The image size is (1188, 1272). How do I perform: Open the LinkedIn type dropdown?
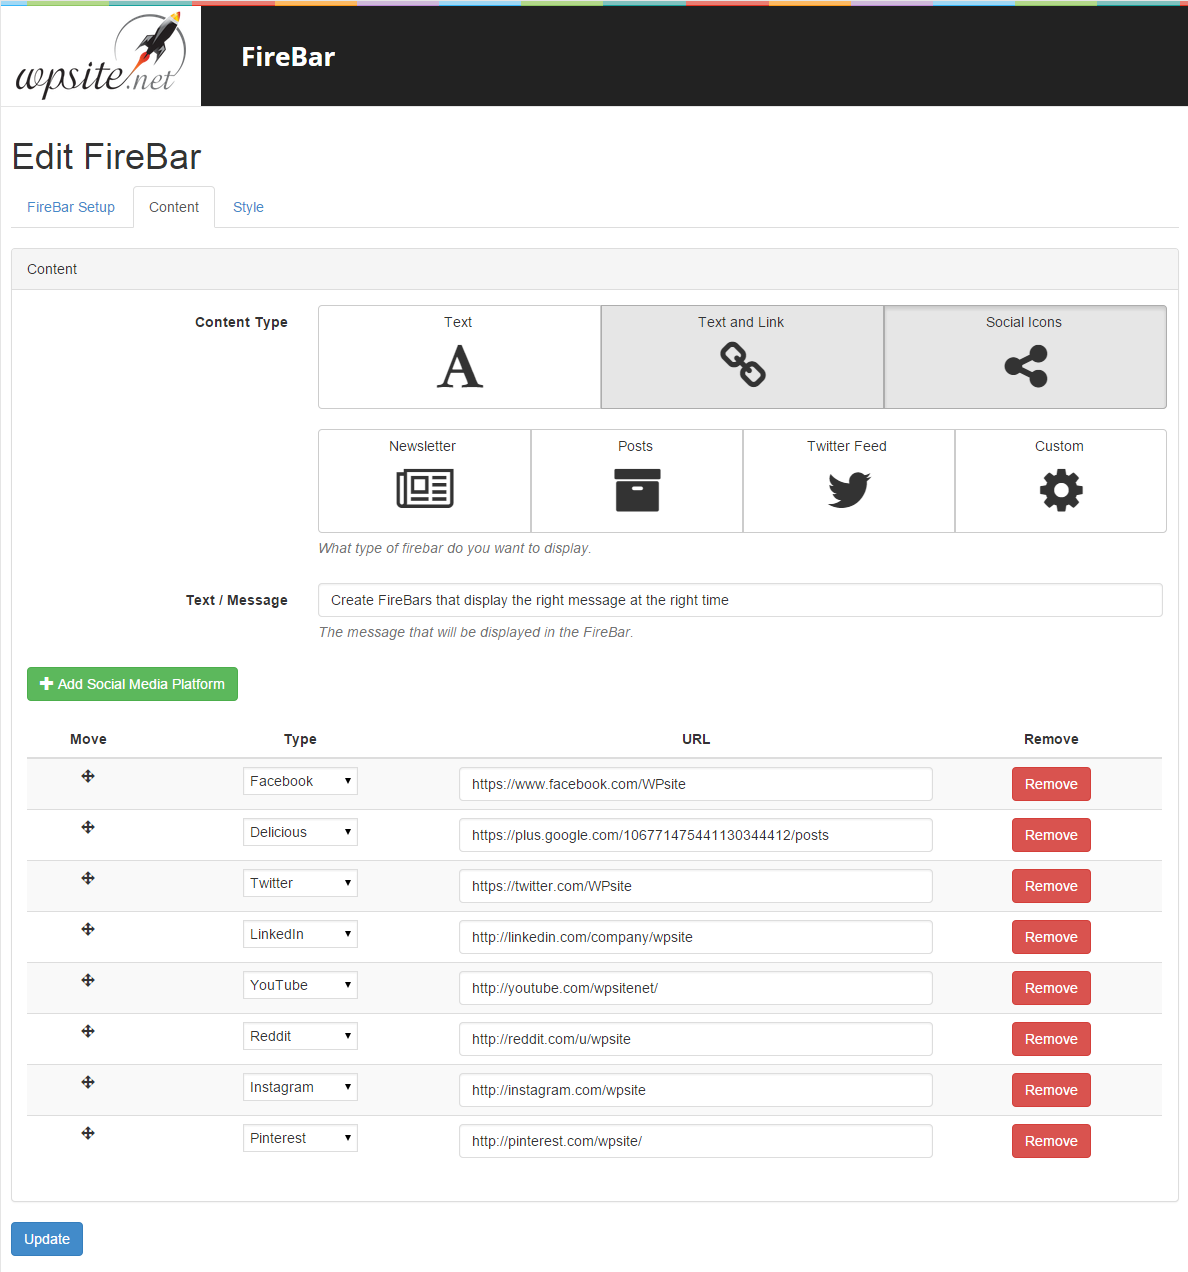[x=300, y=934]
